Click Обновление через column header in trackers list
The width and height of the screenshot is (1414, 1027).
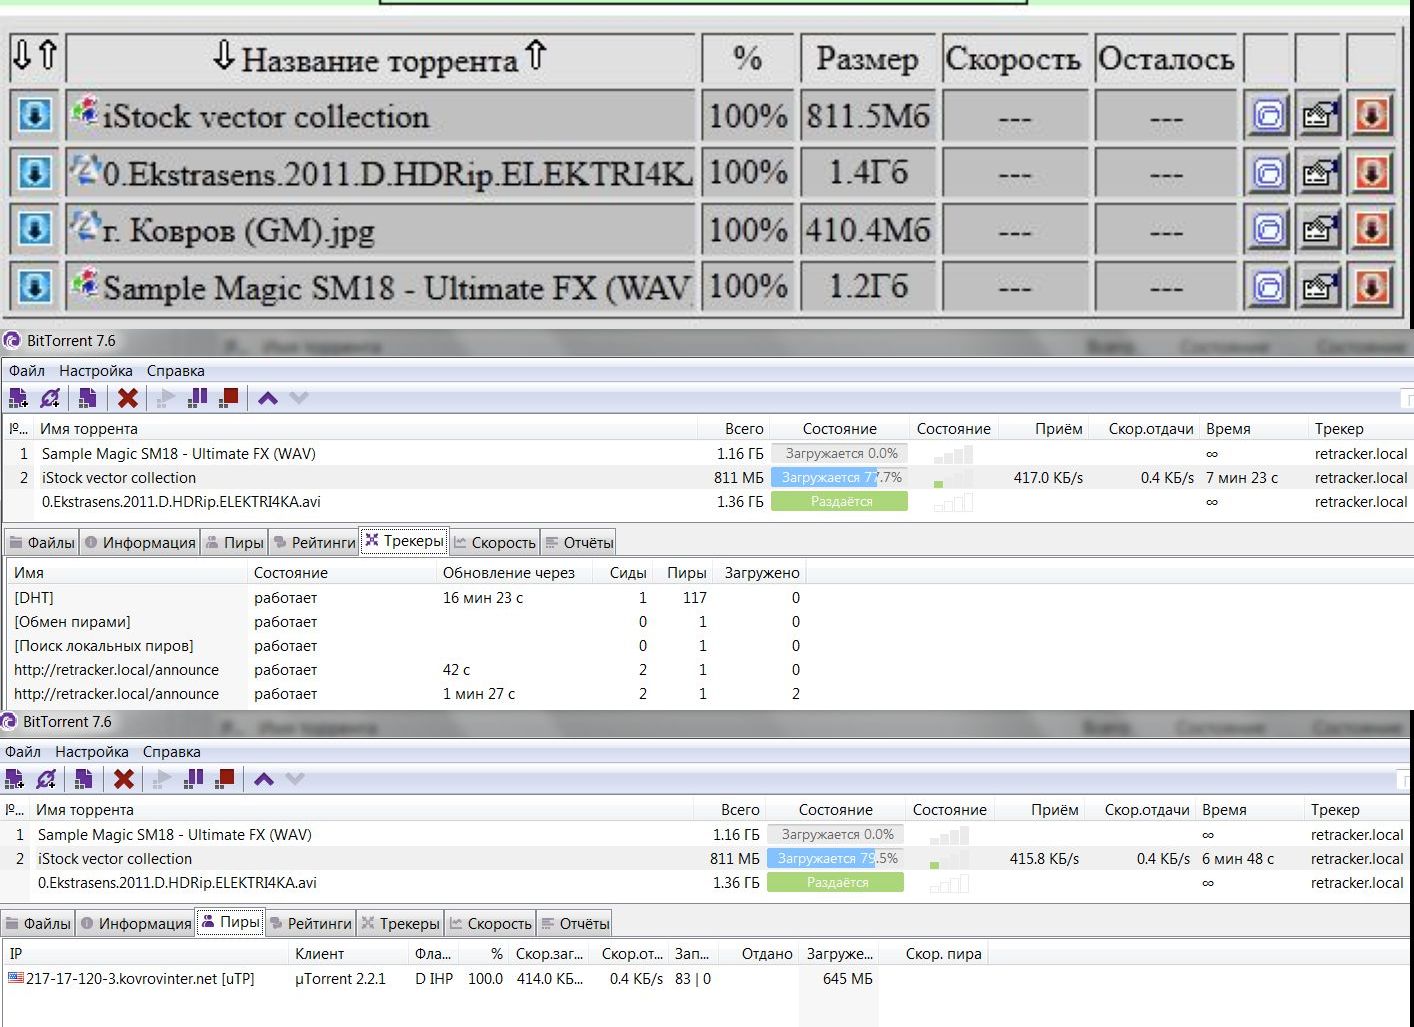pyautogui.click(x=516, y=573)
